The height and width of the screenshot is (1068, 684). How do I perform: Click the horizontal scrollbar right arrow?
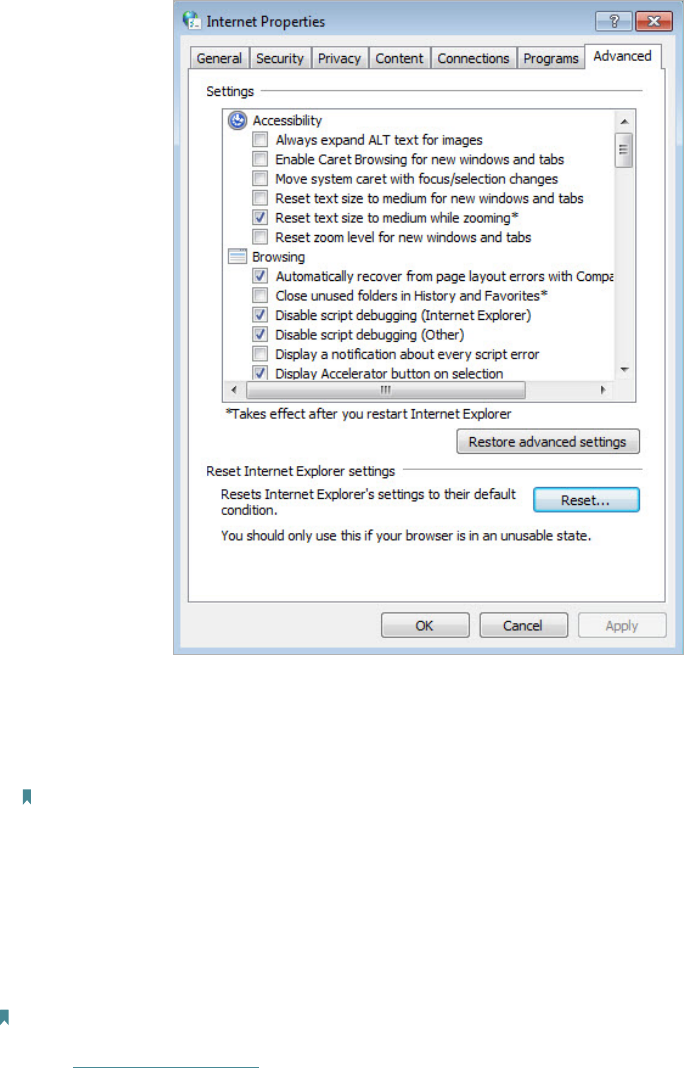[602, 390]
